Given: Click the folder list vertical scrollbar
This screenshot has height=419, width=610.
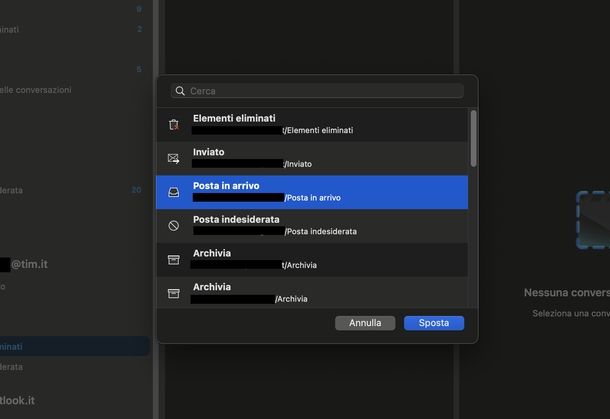Looking at the screenshot, I should pyautogui.click(x=473, y=138).
